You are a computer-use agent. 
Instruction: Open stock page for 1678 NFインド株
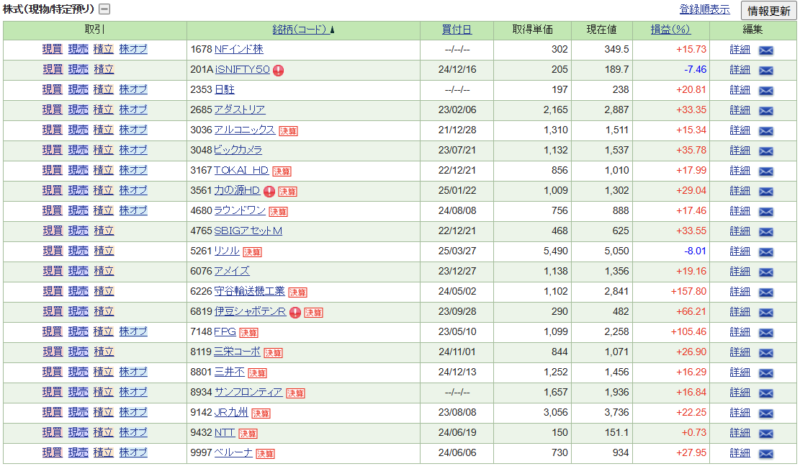[x=238, y=49]
